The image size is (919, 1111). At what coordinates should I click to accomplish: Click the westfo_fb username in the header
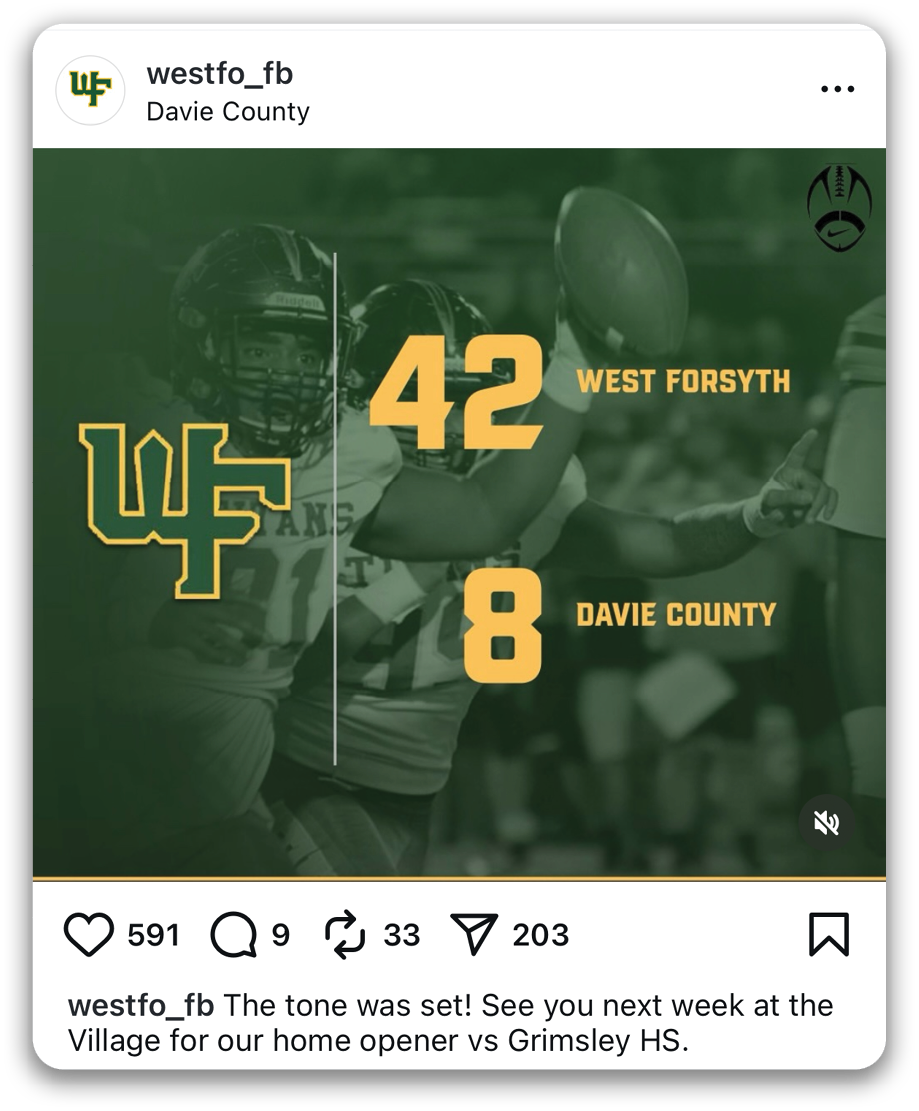(219, 74)
